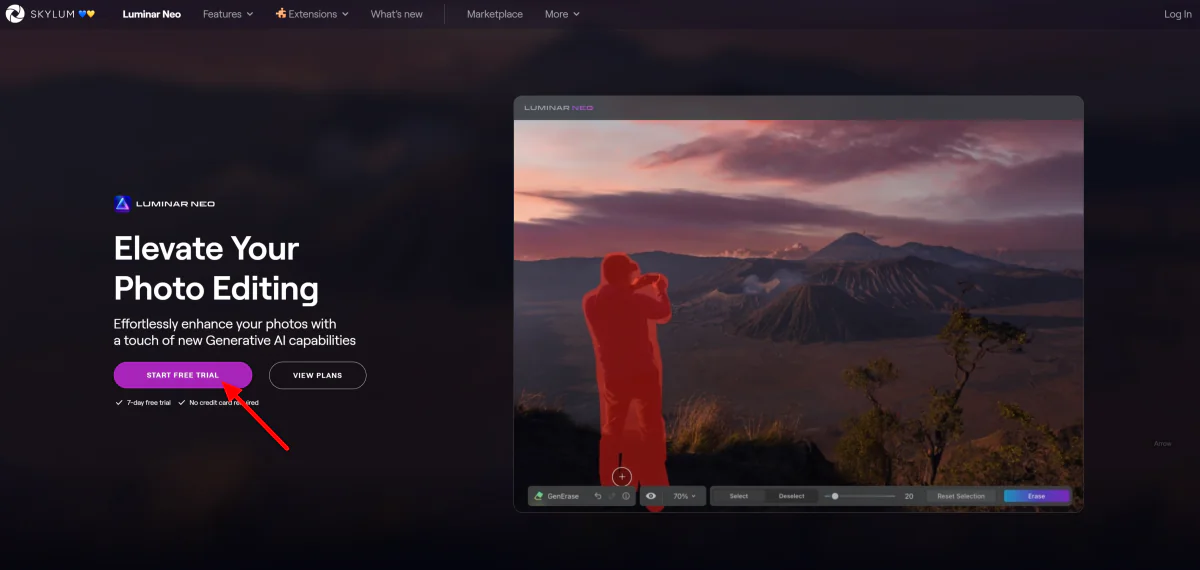Expand the Extensions dropdown menu
1200x570 pixels.
(312, 14)
